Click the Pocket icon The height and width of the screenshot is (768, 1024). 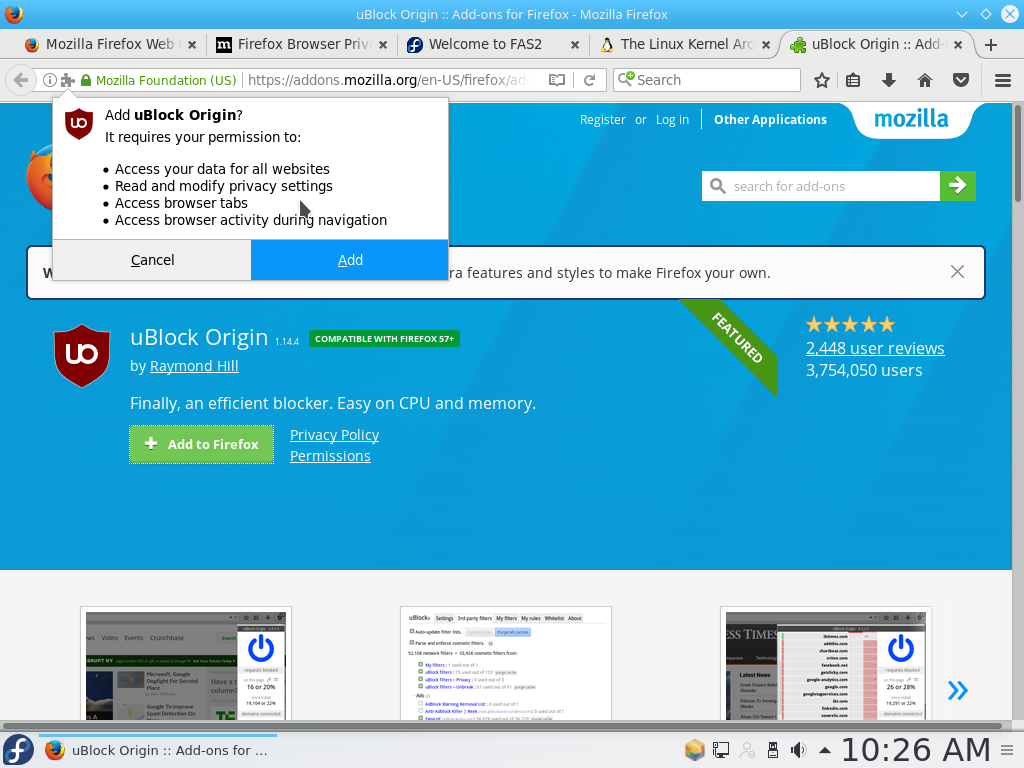(x=961, y=80)
